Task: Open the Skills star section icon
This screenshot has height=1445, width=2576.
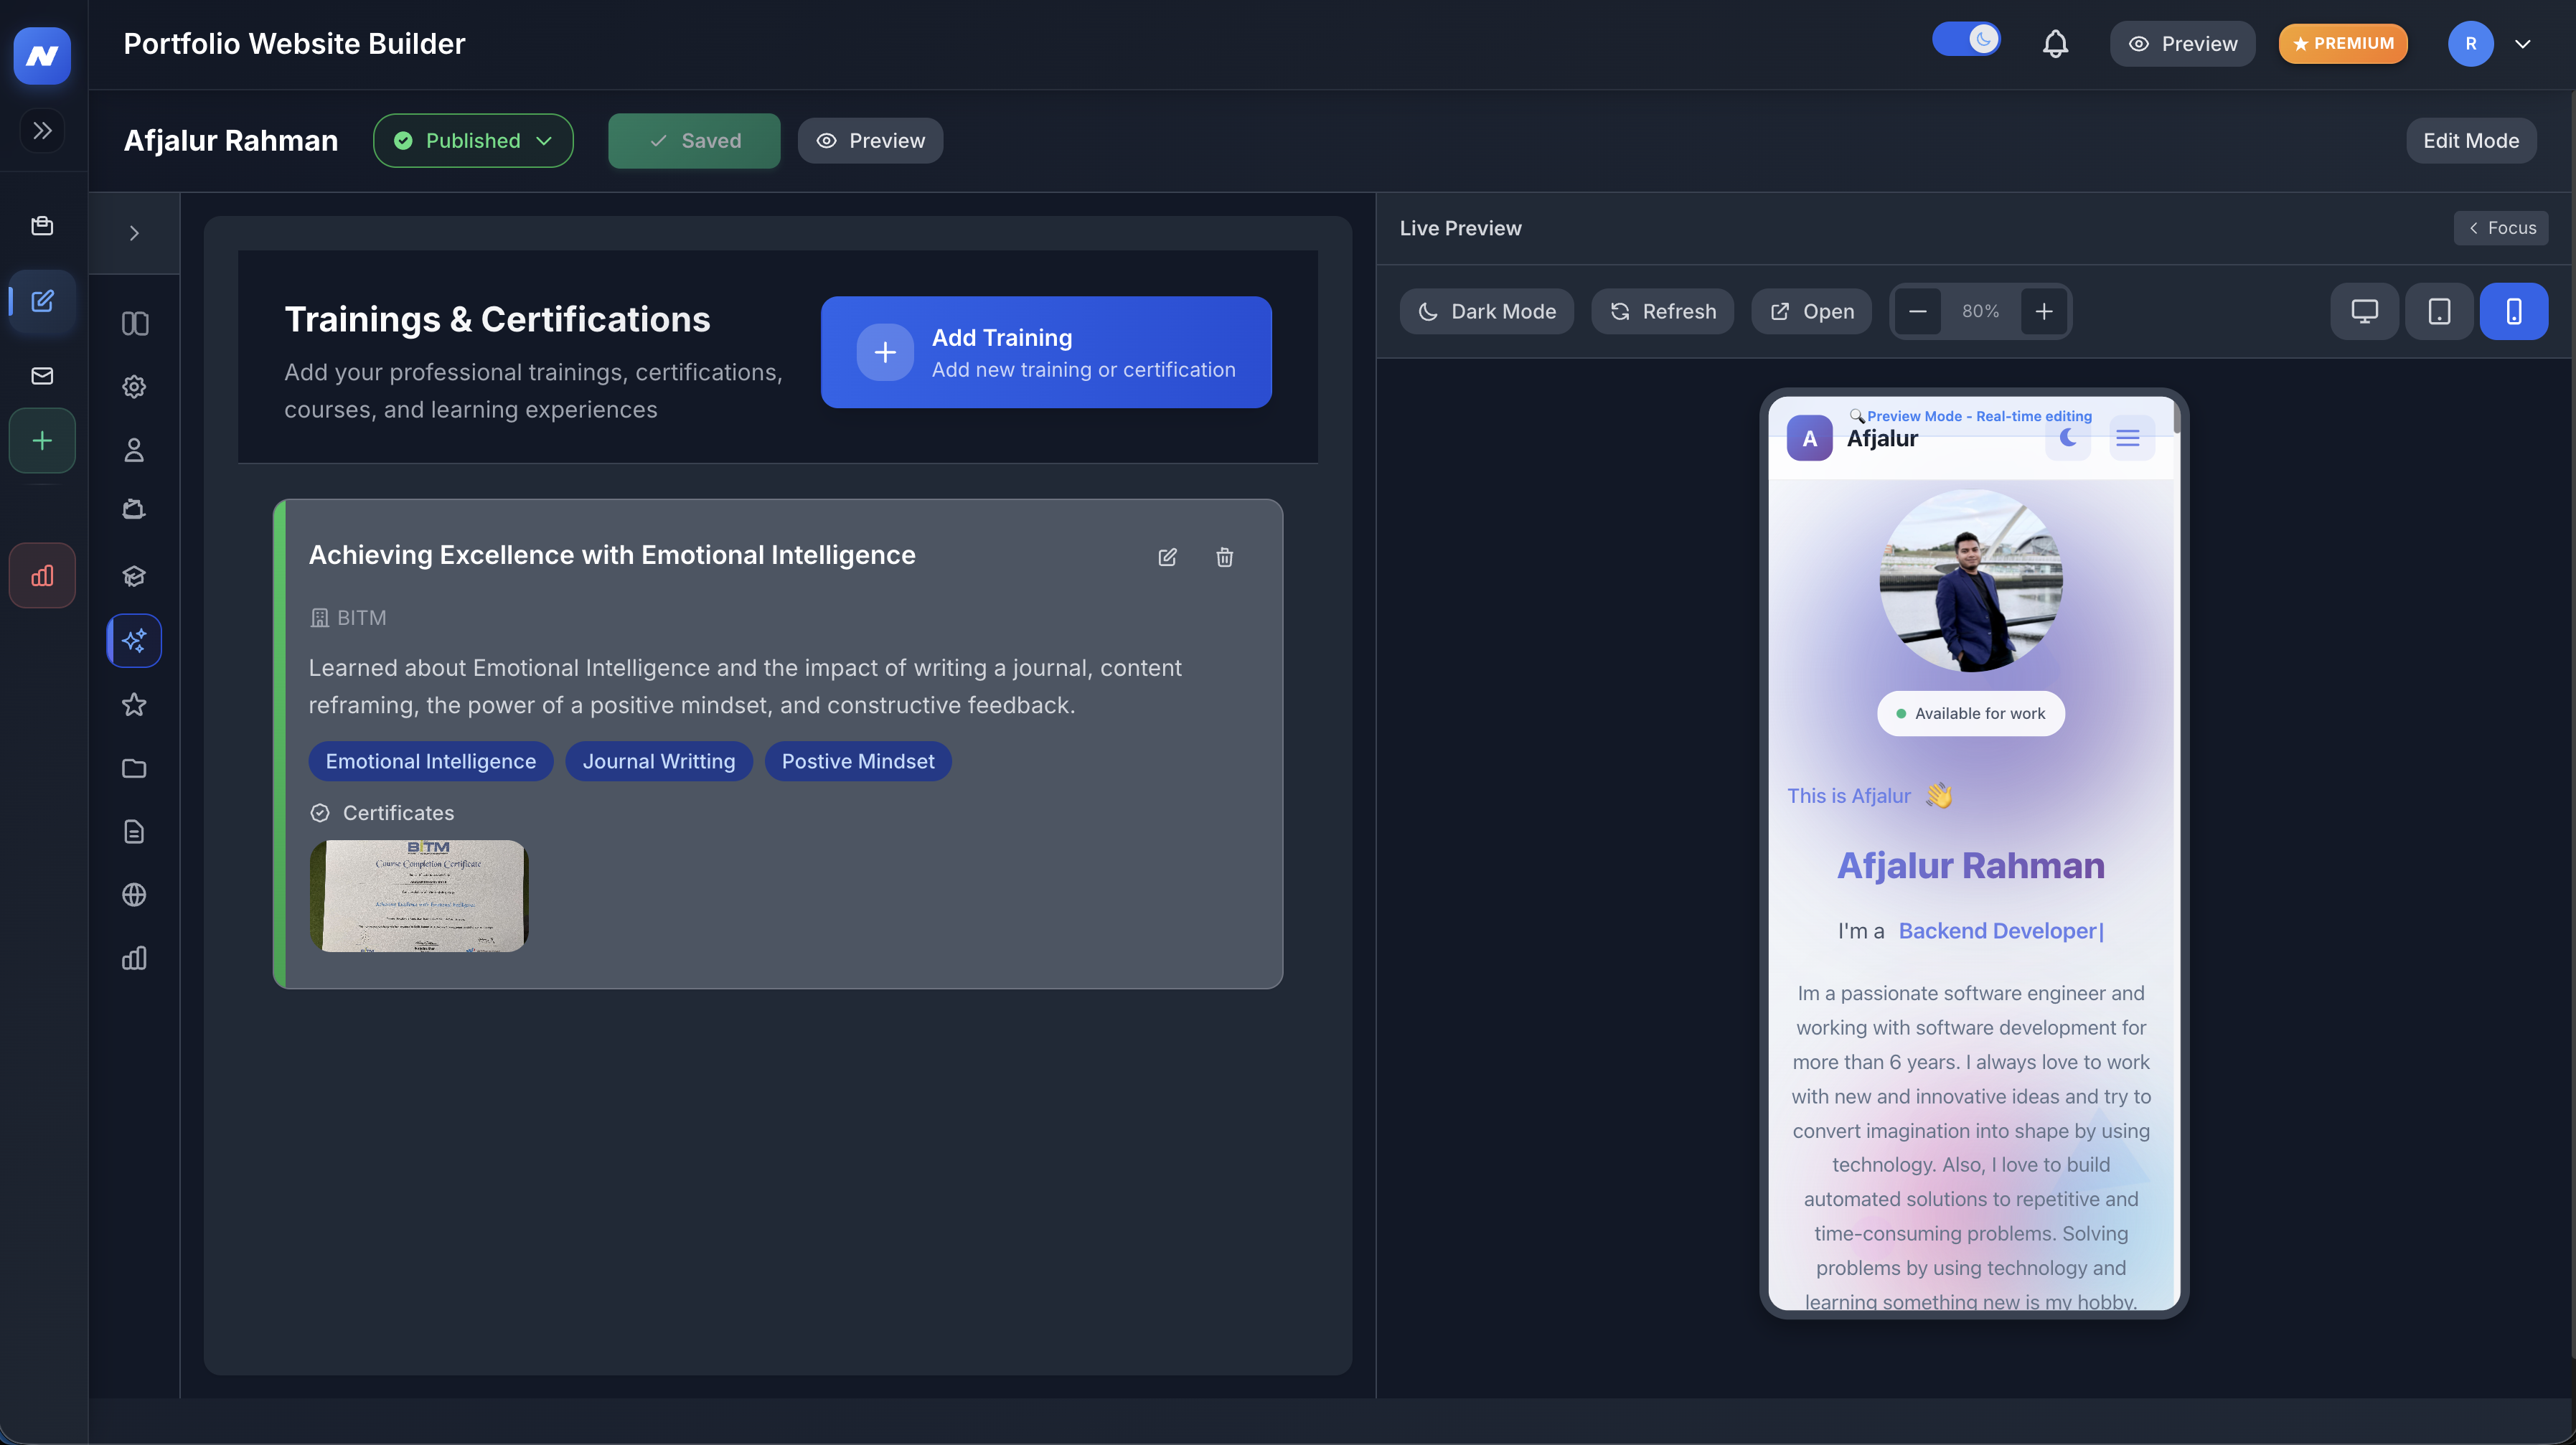Action: pyautogui.click(x=134, y=704)
